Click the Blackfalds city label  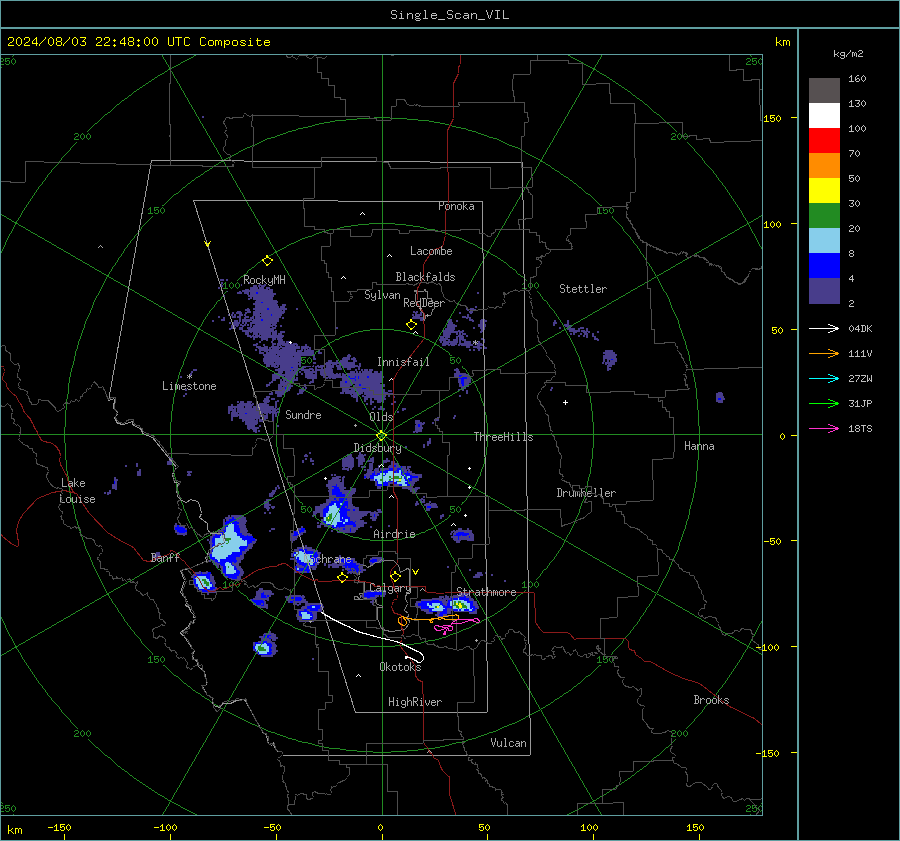point(425,277)
